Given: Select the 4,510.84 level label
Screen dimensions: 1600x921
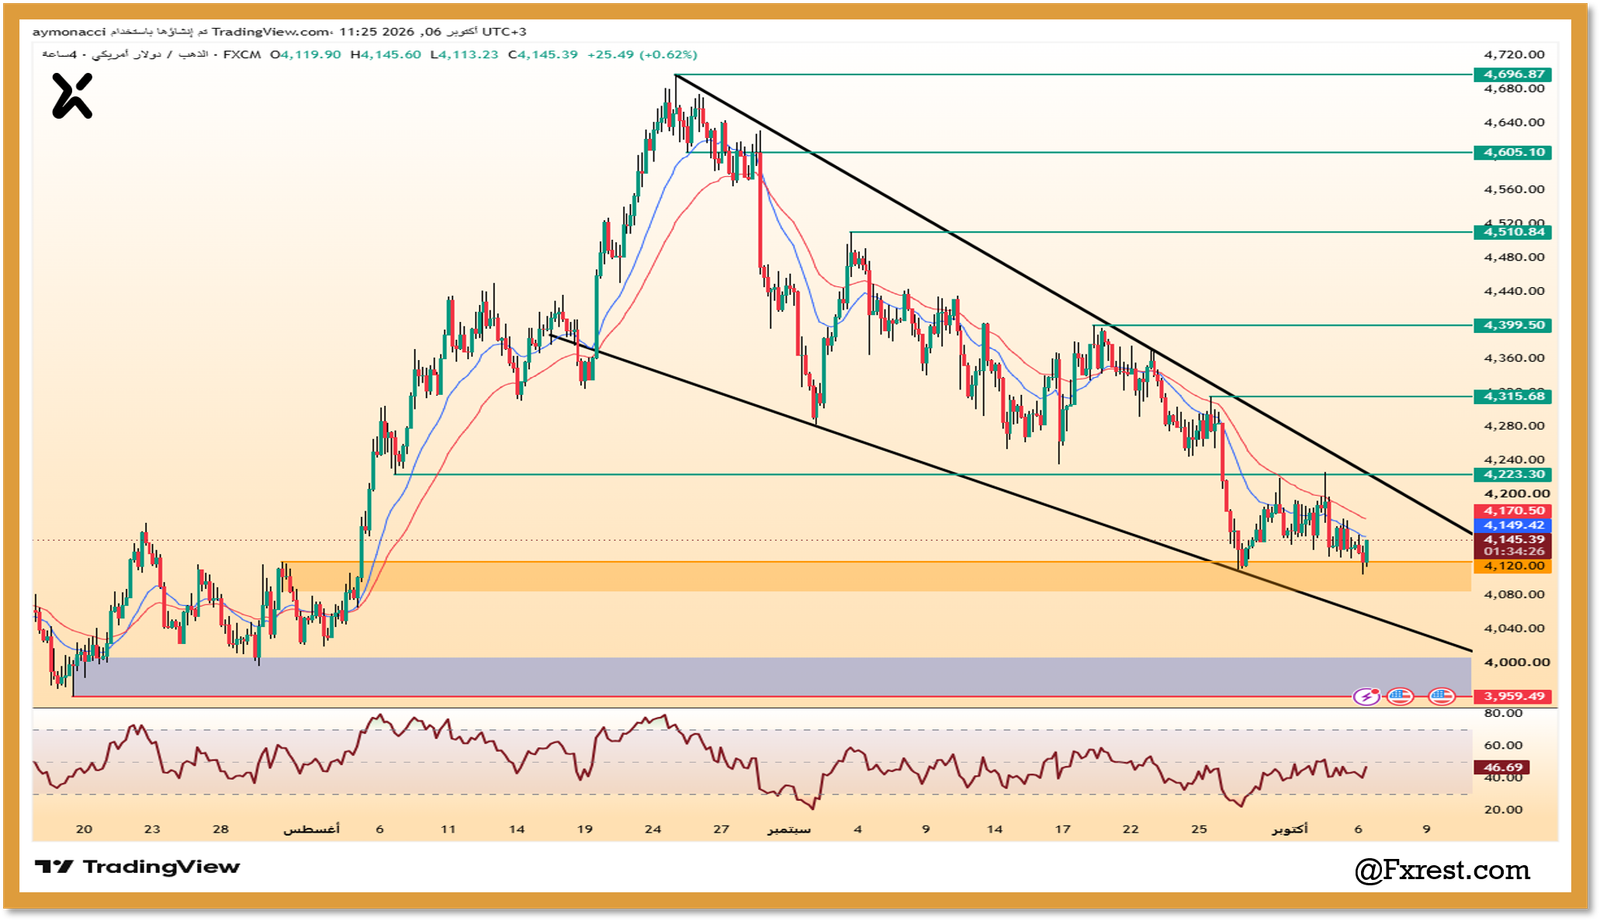Looking at the screenshot, I should point(1513,232).
